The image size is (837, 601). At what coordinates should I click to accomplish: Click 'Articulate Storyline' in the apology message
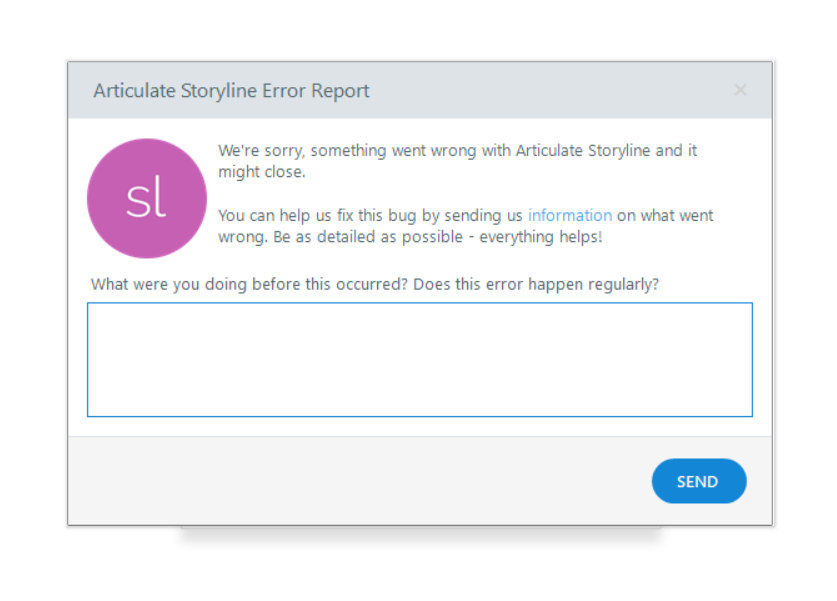click(x=582, y=151)
